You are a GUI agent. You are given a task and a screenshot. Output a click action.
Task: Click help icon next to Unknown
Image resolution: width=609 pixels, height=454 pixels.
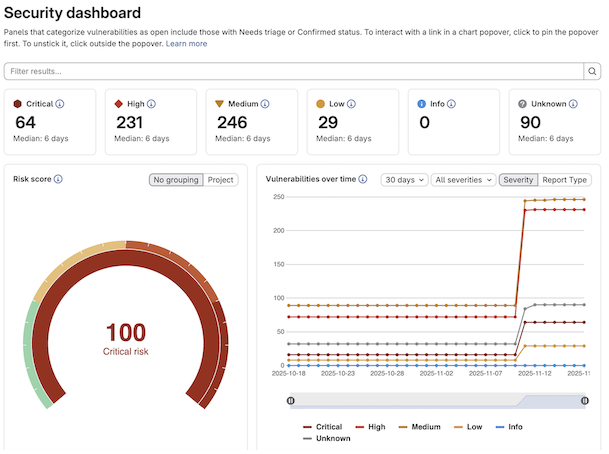[572, 103]
